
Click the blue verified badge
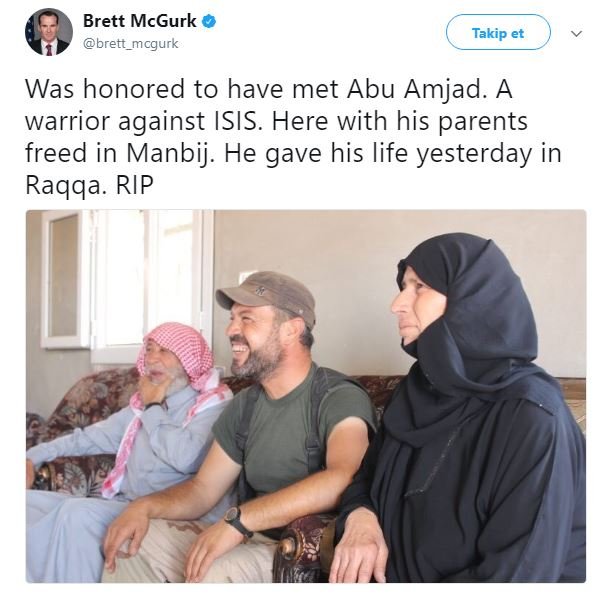[x=209, y=21]
